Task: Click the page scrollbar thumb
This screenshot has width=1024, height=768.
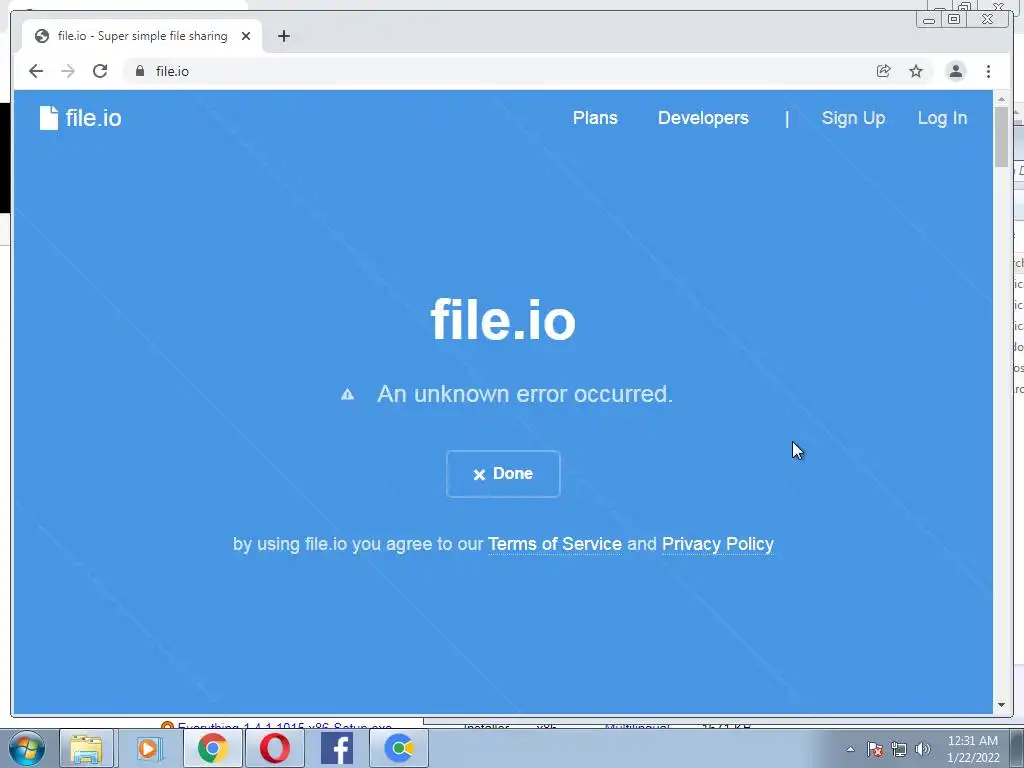Action: (1001, 136)
